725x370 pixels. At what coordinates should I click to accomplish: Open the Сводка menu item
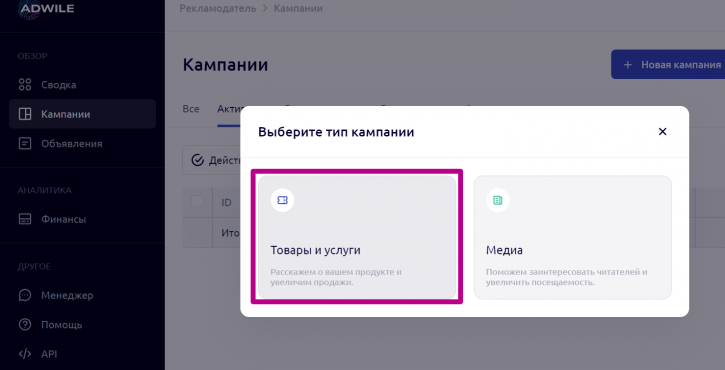[x=82, y=85]
